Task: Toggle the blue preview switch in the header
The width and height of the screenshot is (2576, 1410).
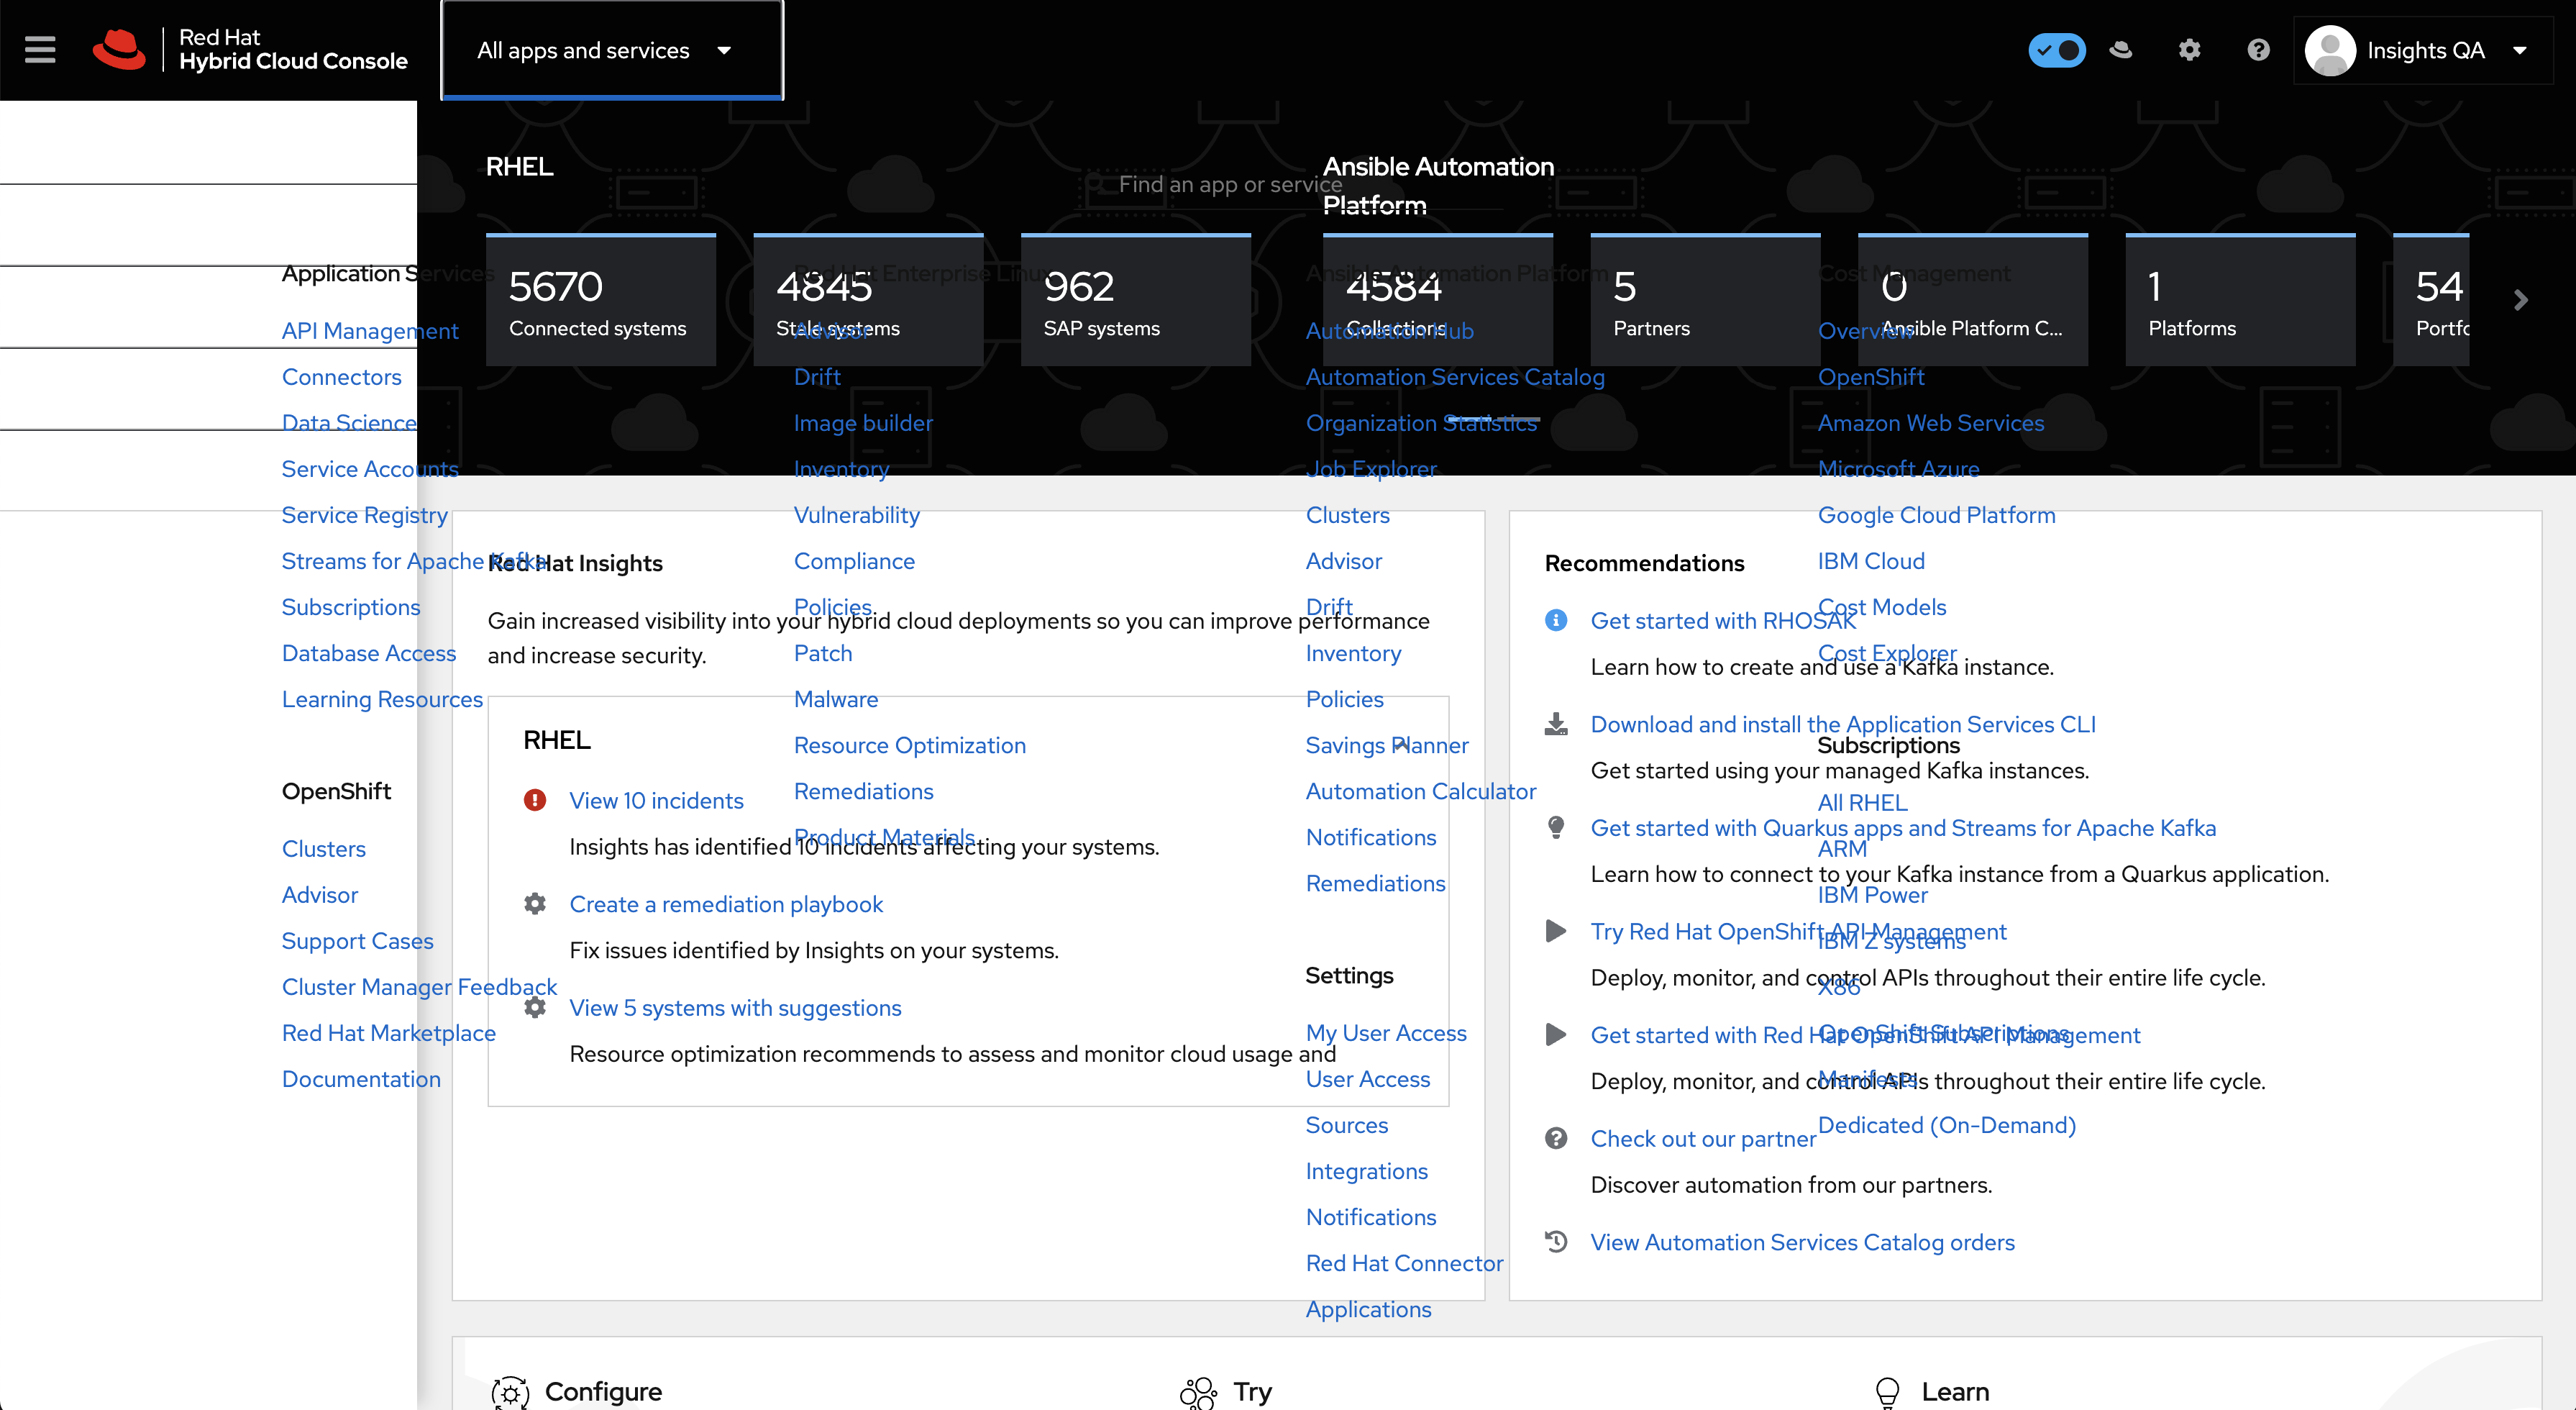Action: pyautogui.click(x=2057, y=50)
